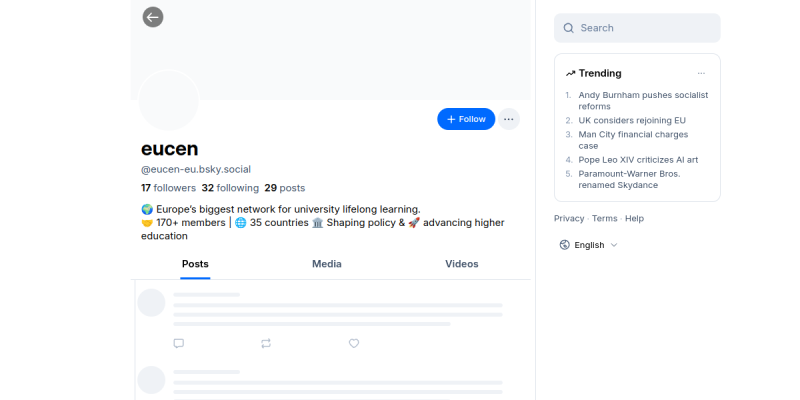This screenshot has width=800, height=400.
Task: Open the Terms link
Action: [x=605, y=218]
